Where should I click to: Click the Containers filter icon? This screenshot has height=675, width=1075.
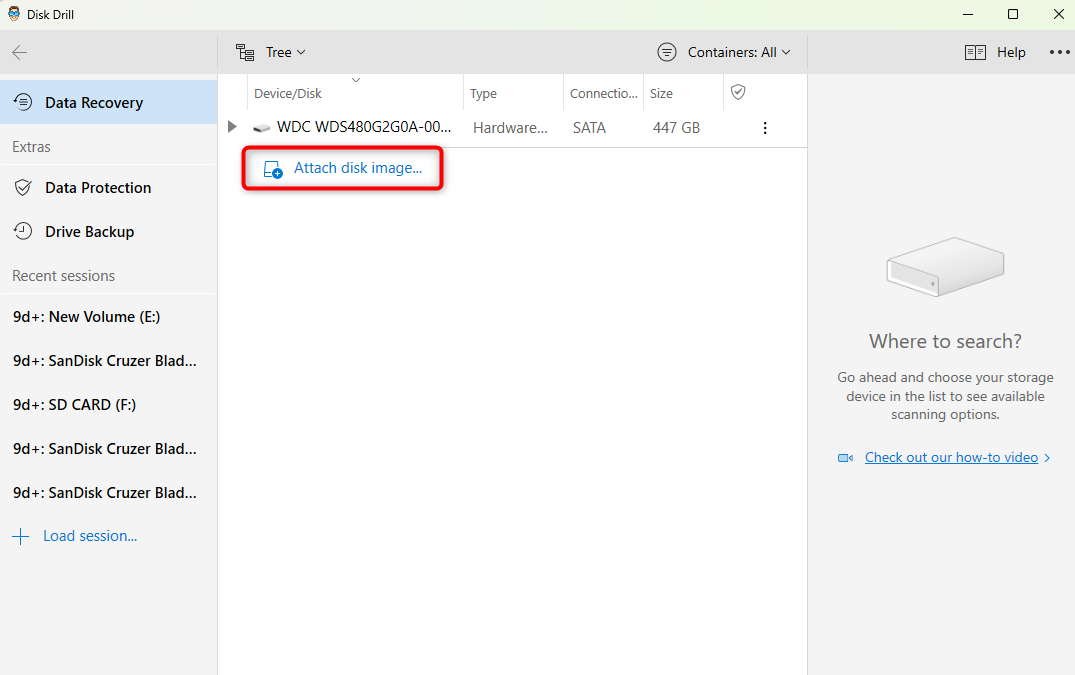(x=667, y=52)
